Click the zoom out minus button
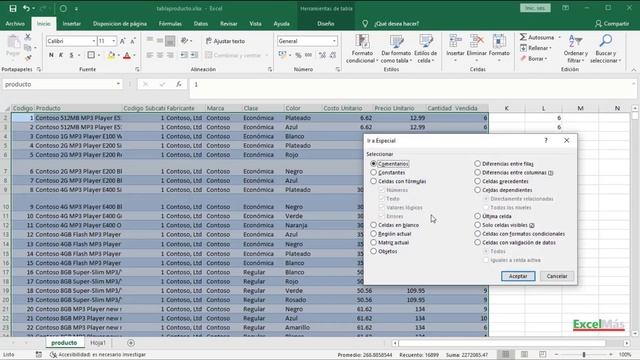Screen dimensions: 640x360 click(x=556, y=354)
